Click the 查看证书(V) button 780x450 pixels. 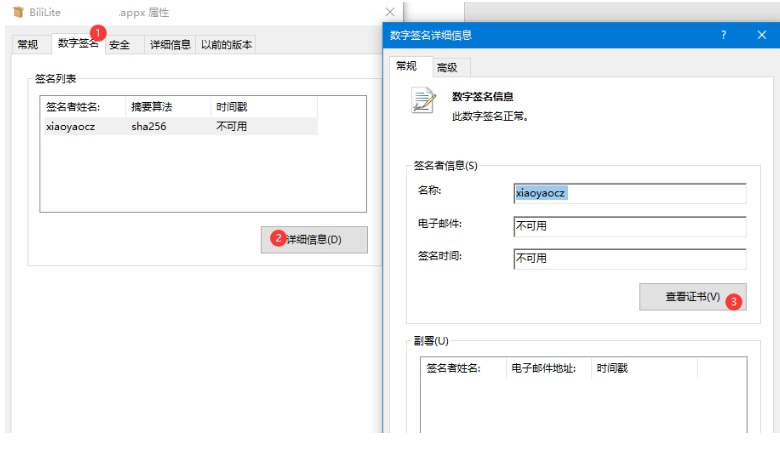(x=693, y=297)
